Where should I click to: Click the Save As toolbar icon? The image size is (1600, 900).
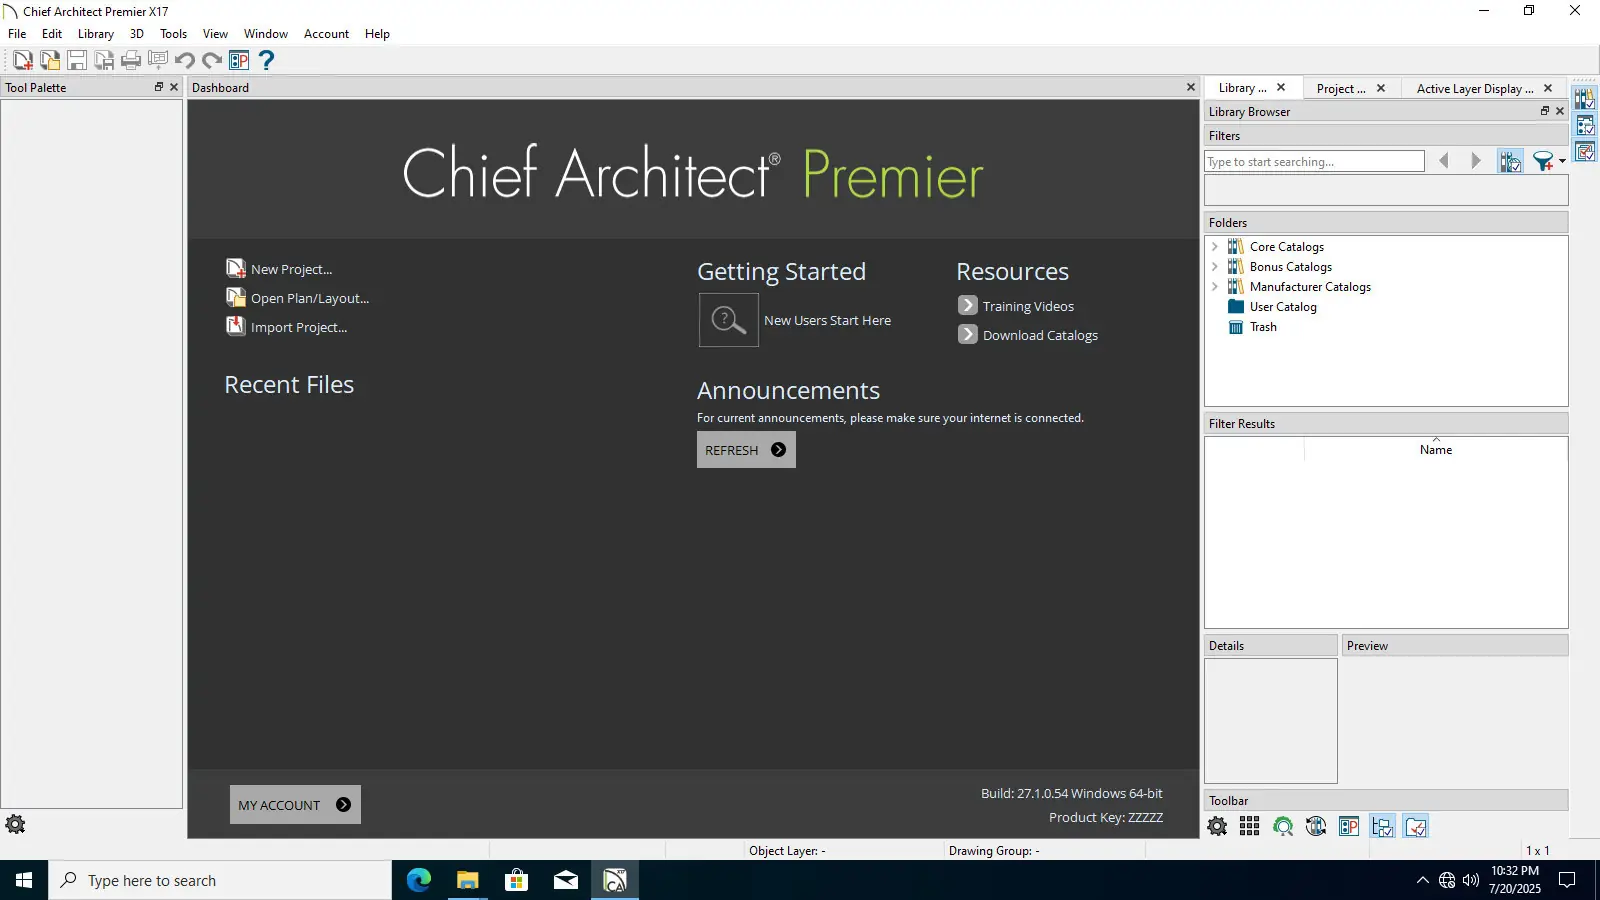104,61
